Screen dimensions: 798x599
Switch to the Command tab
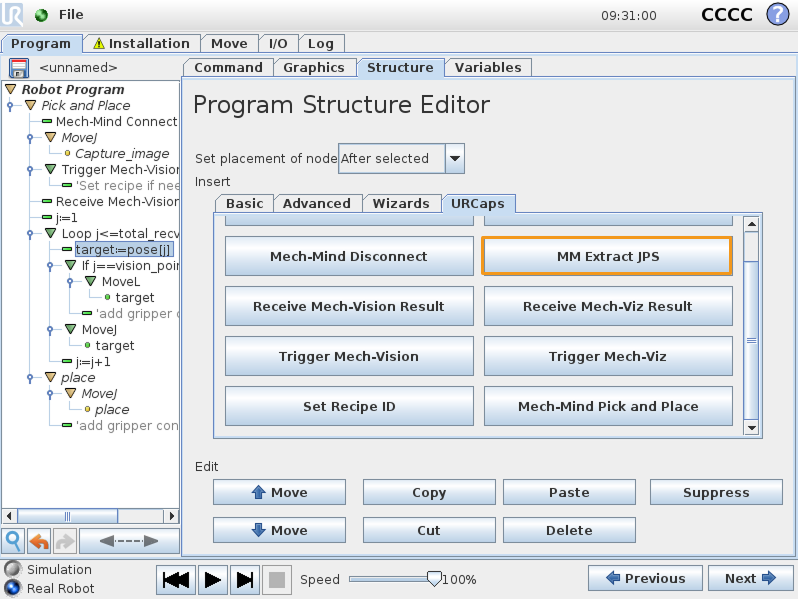(229, 68)
